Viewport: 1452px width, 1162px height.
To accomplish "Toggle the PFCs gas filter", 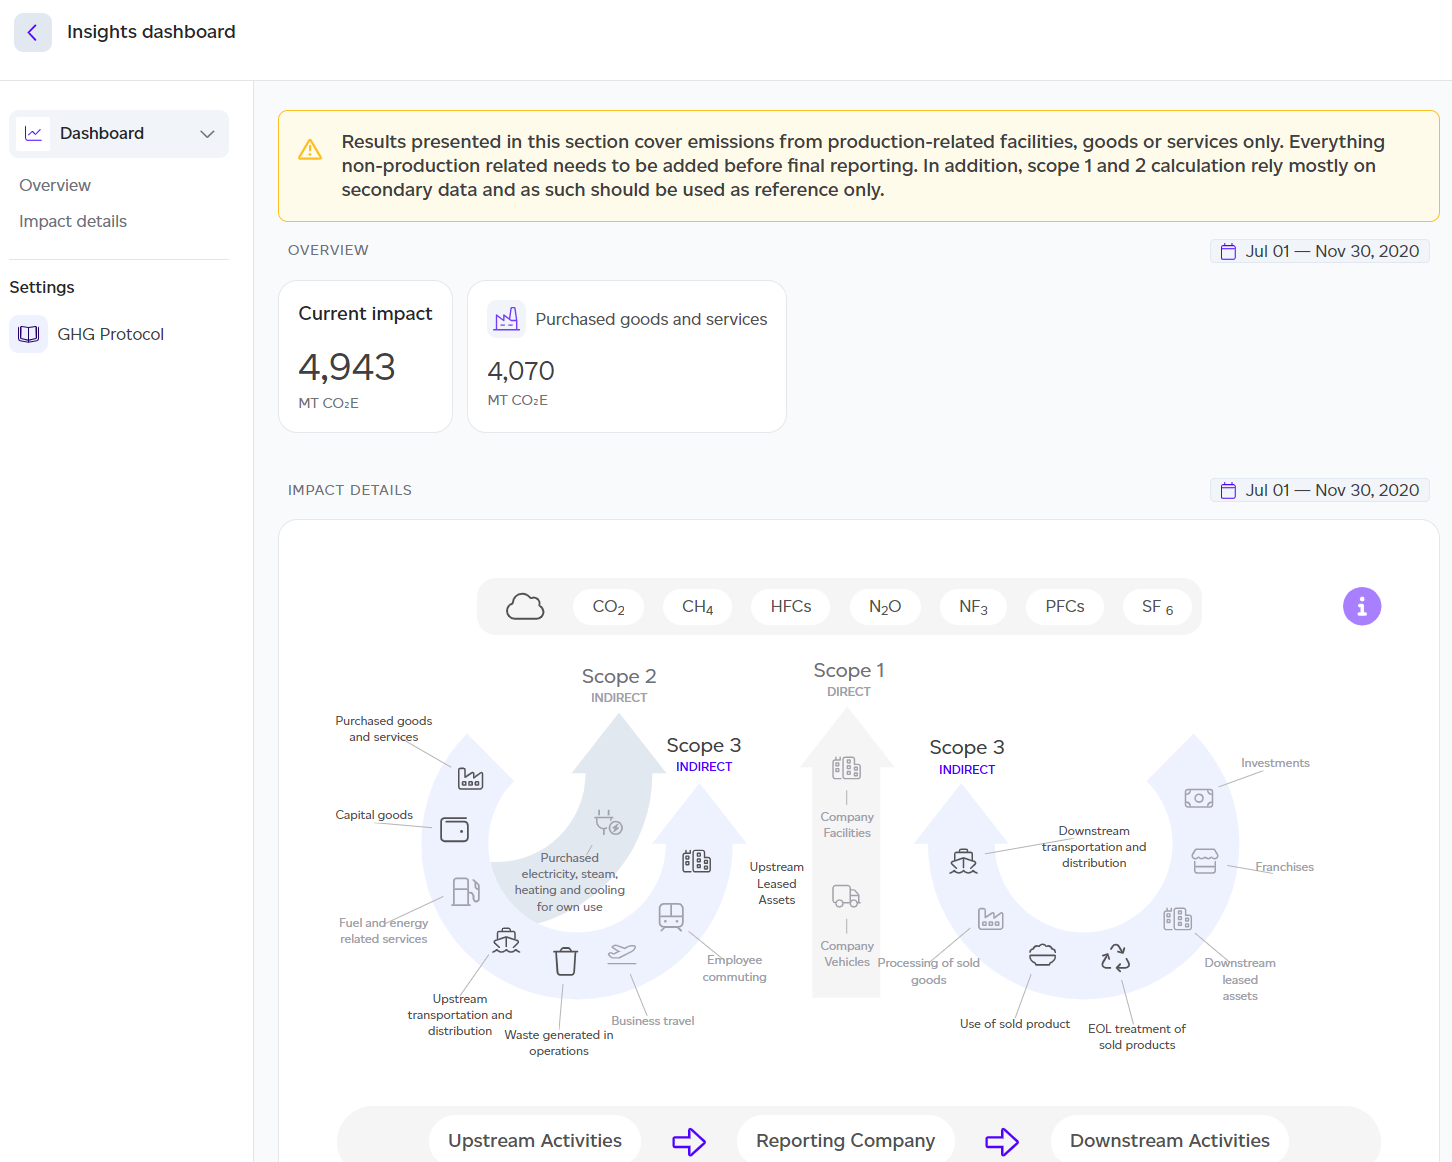I will [1065, 607].
